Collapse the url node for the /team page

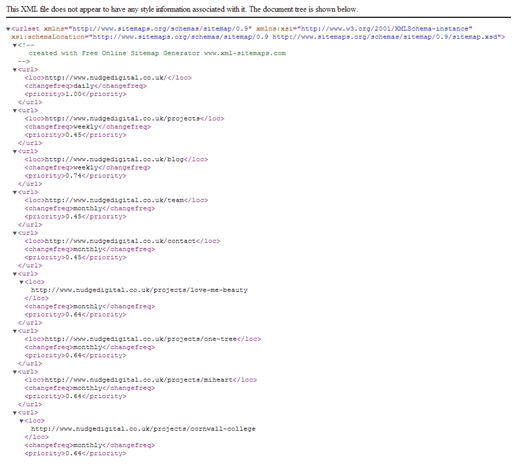[x=15, y=192]
